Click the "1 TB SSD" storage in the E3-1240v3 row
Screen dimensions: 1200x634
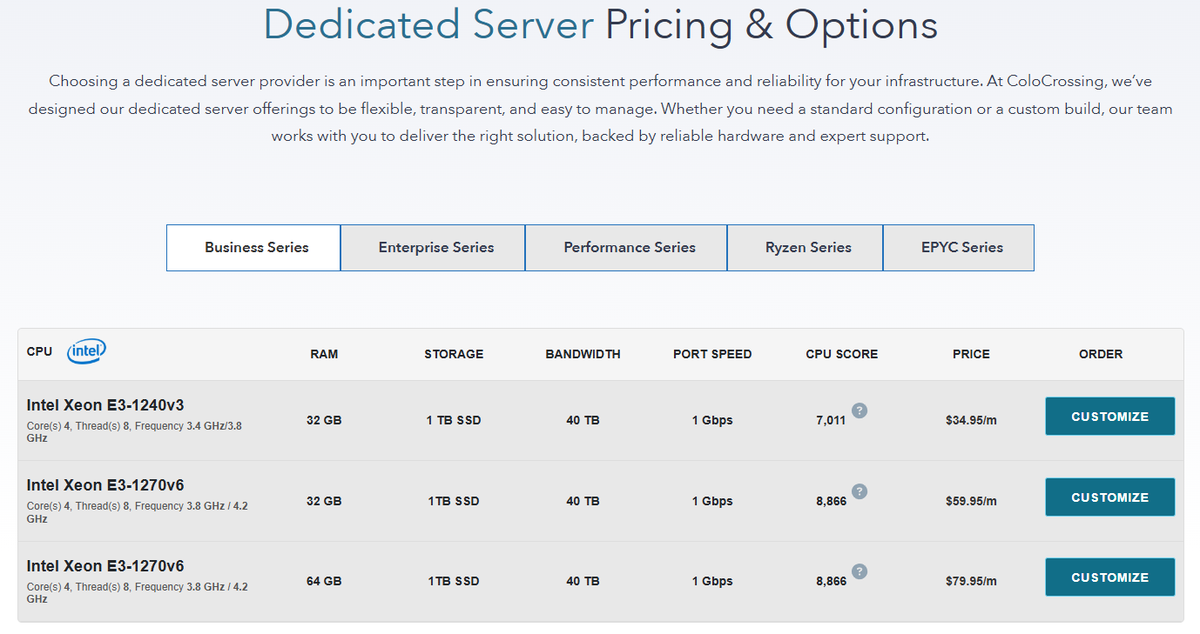tap(453, 420)
